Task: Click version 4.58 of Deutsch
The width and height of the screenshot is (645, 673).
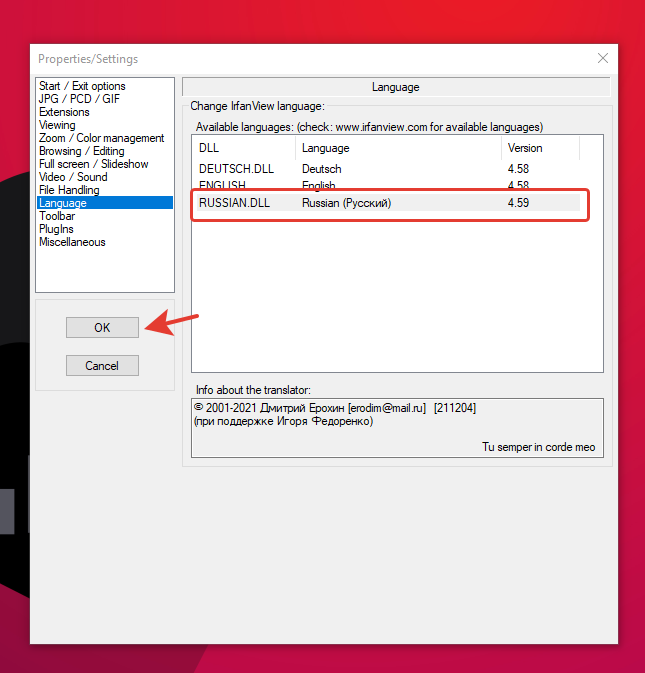Action: point(518,169)
